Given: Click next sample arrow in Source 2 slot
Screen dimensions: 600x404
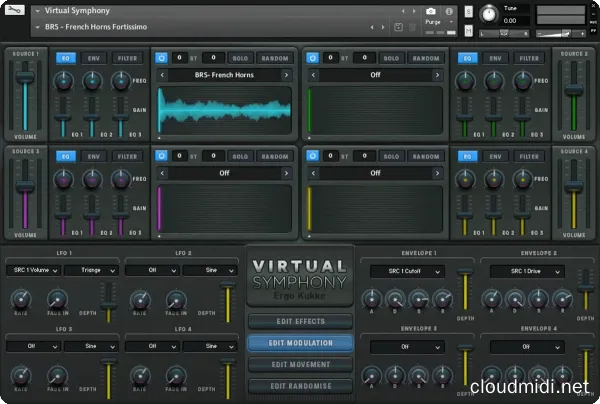Looking at the screenshot, I should click(x=437, y=75).
